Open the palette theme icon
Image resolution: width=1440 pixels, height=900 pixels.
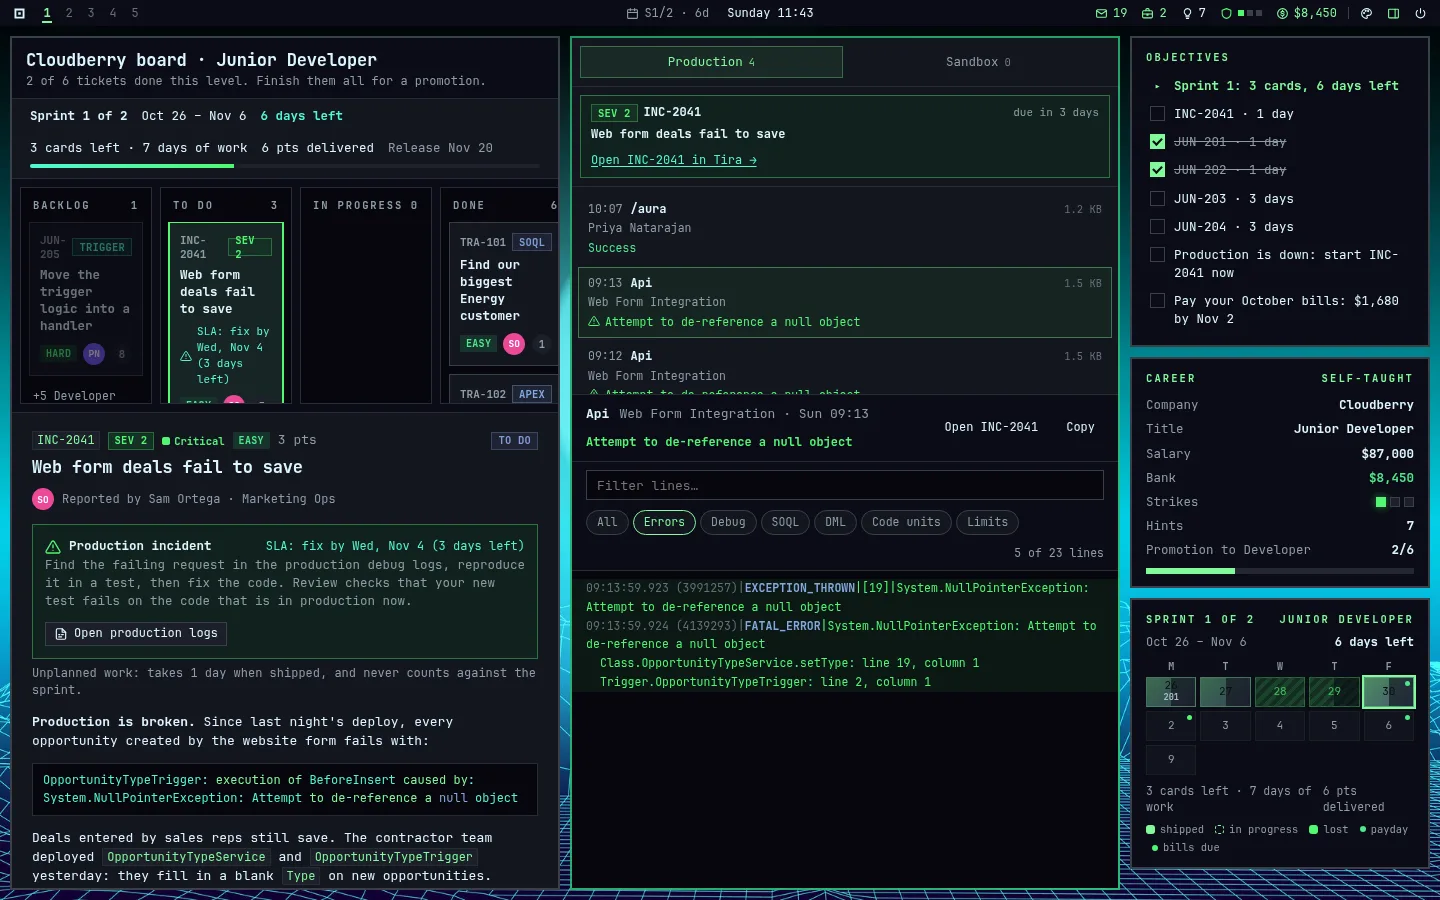pyautogui.click(x=1366, y=13)
